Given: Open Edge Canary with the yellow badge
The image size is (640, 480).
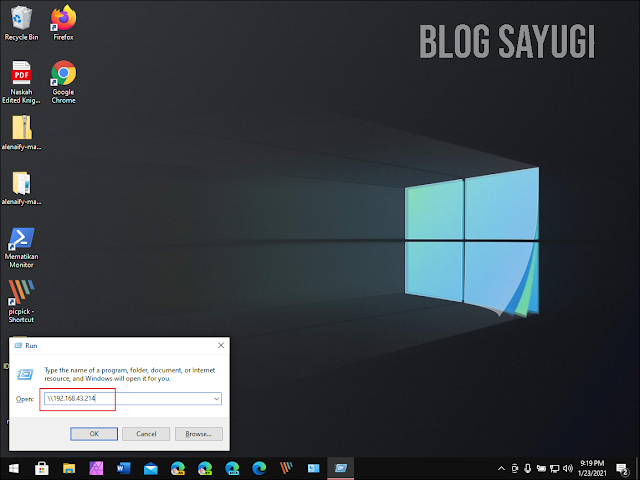Looking at the screenshot, I should click(178, 468).
